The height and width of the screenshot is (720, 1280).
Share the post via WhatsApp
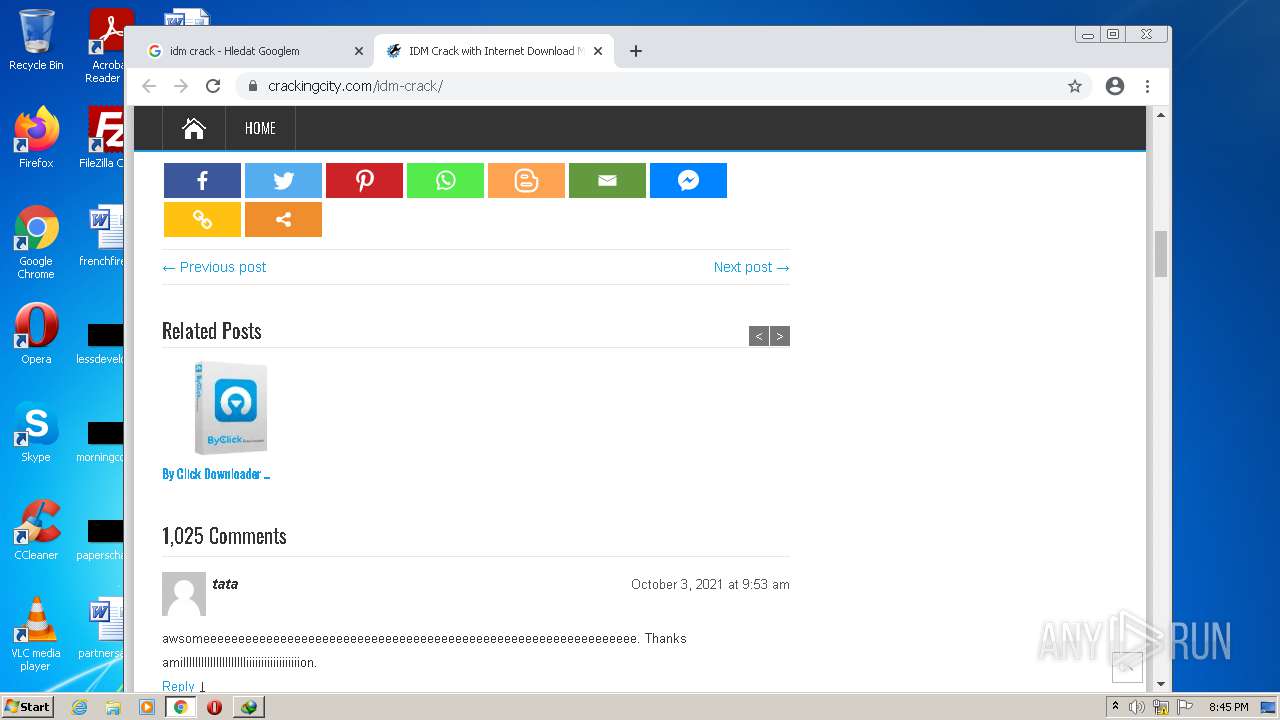click(x=445, y=180)
